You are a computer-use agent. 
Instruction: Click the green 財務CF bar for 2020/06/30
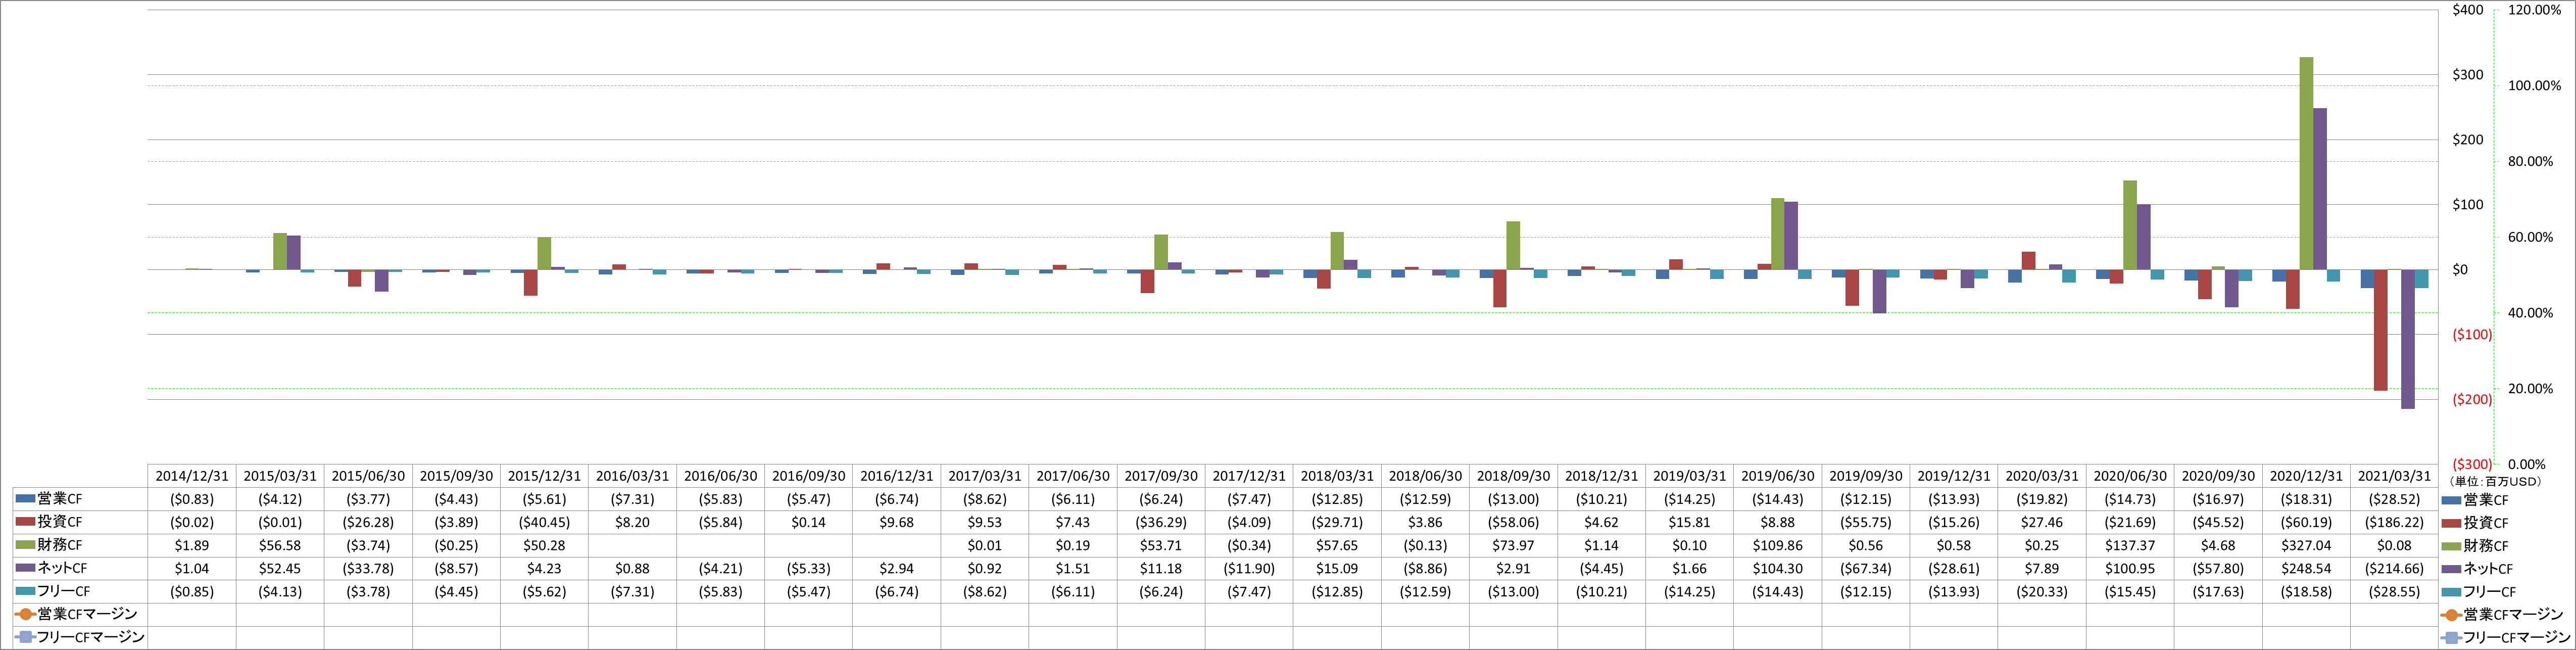(x=2130, y=225)
